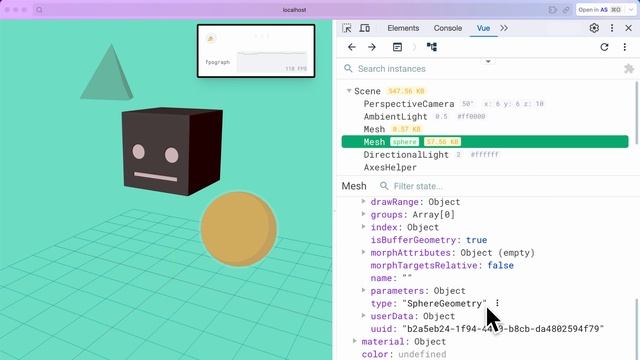The height and width of the screenshot is (360, 640).
Task: Click the uuid value string
Action: pos(503,329)
